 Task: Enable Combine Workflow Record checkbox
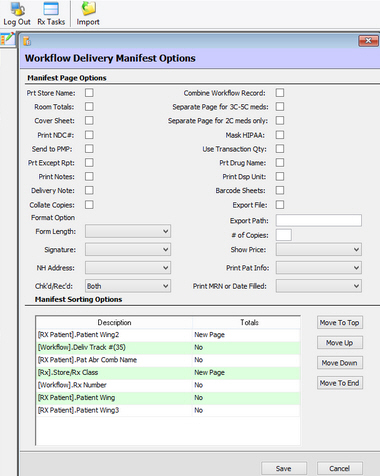280,92
